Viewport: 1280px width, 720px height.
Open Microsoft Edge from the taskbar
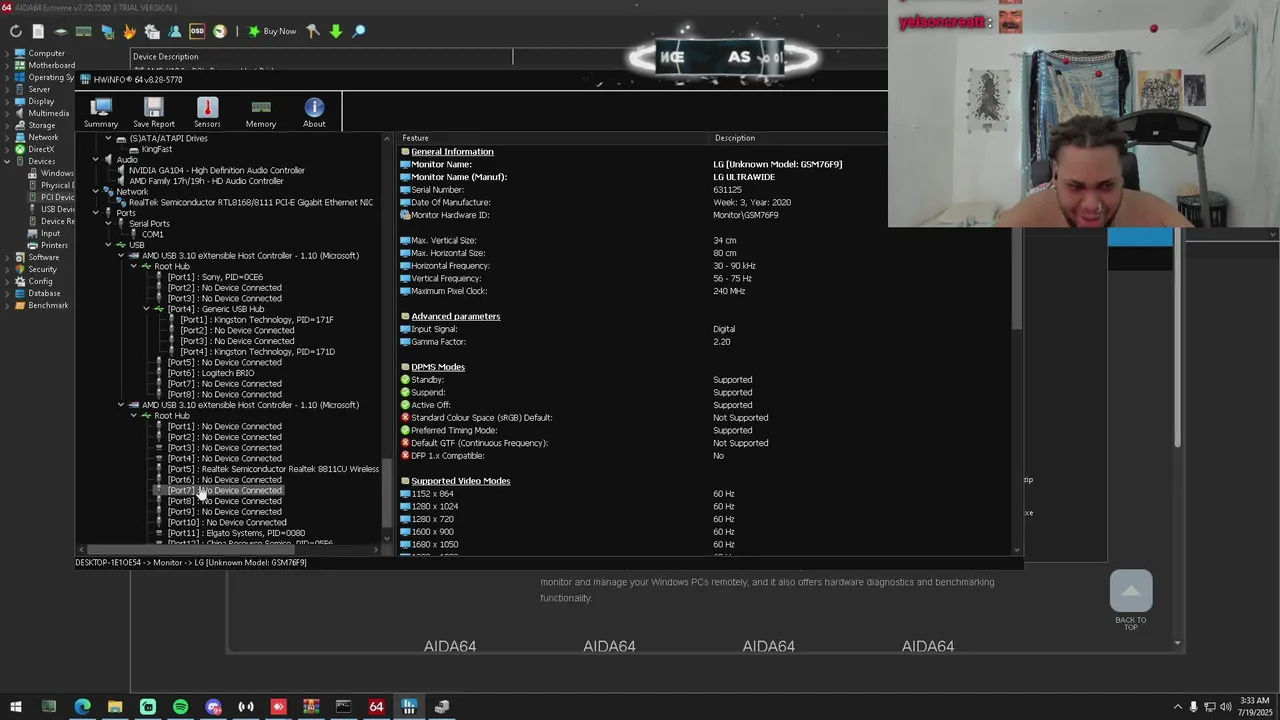tap(82, 707)
